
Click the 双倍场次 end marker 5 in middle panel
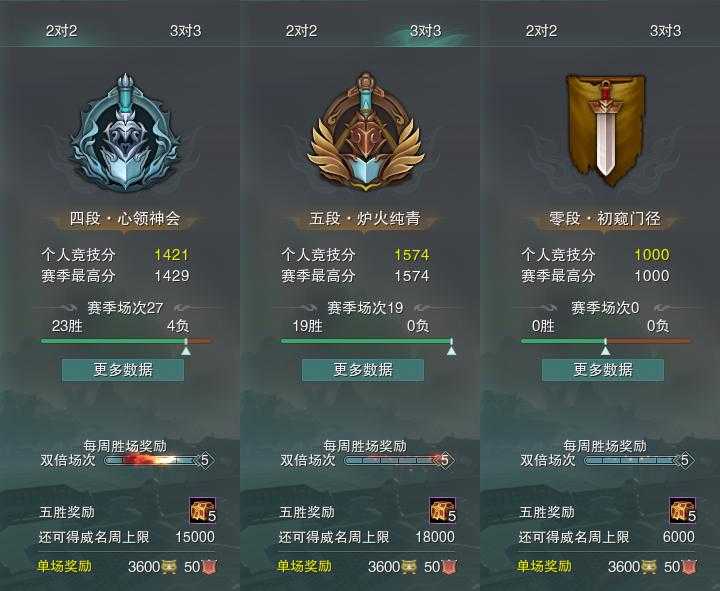click(x=444, y=460)
